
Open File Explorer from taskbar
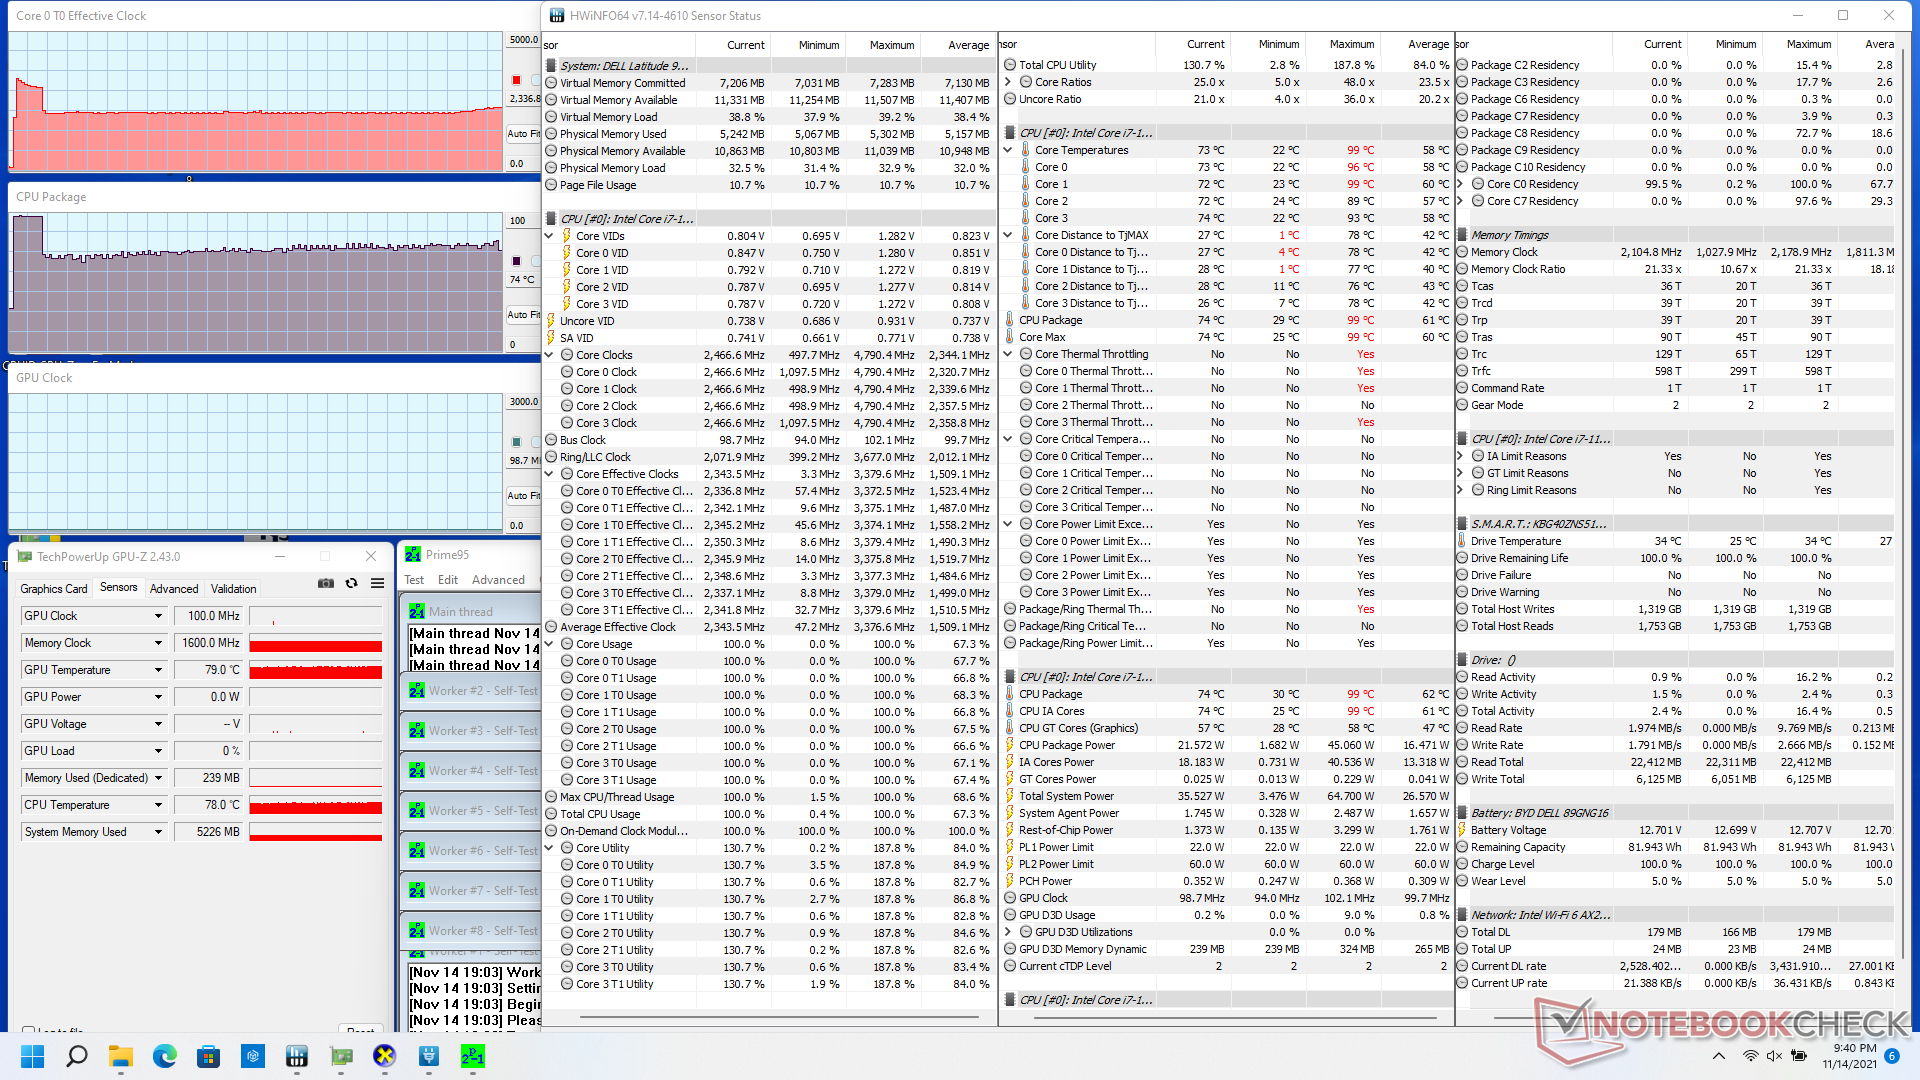121,1056
